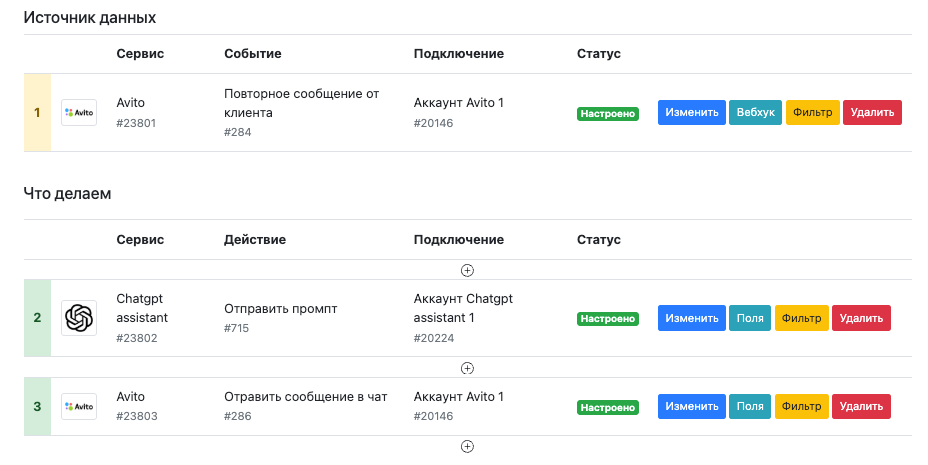Click Удалить on the Chatgpt assistant step
This screenshot has height=465, width=928.
coord(861,318)
